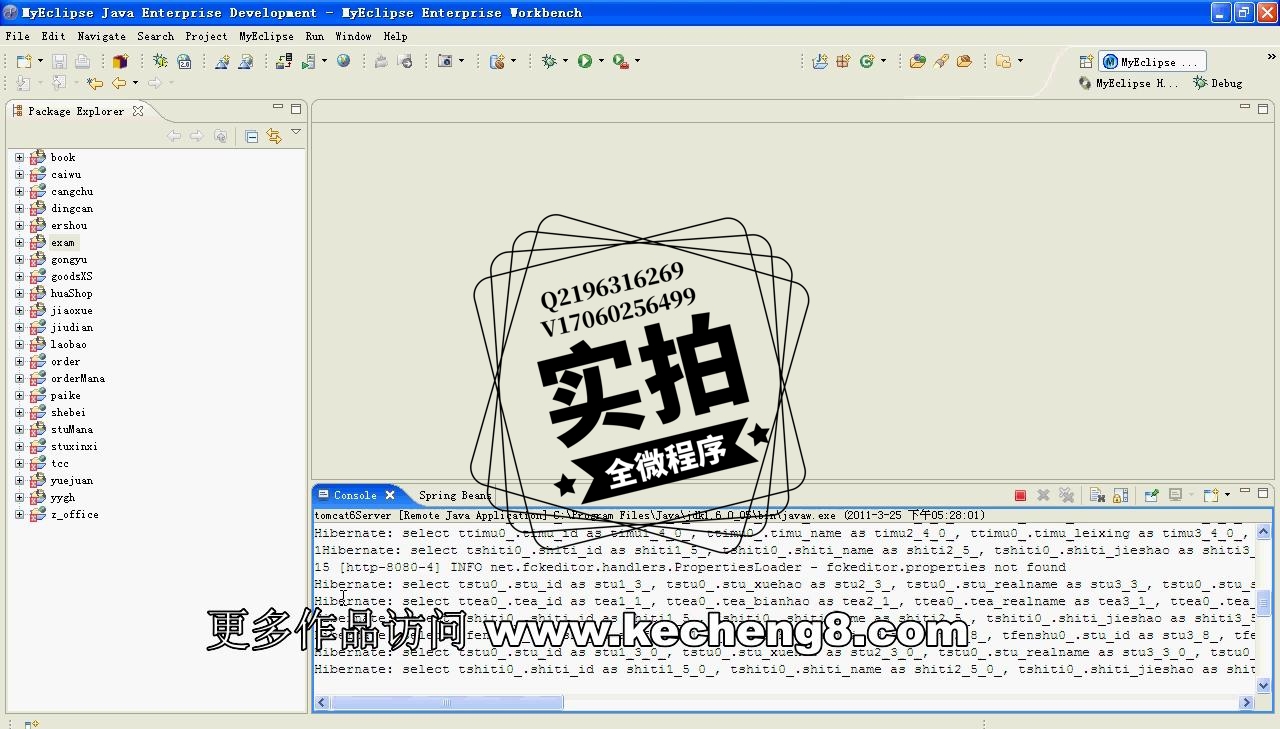Open the MyEclipse menu
Screen dimensions: 1280x729
(x=266, y=36)
